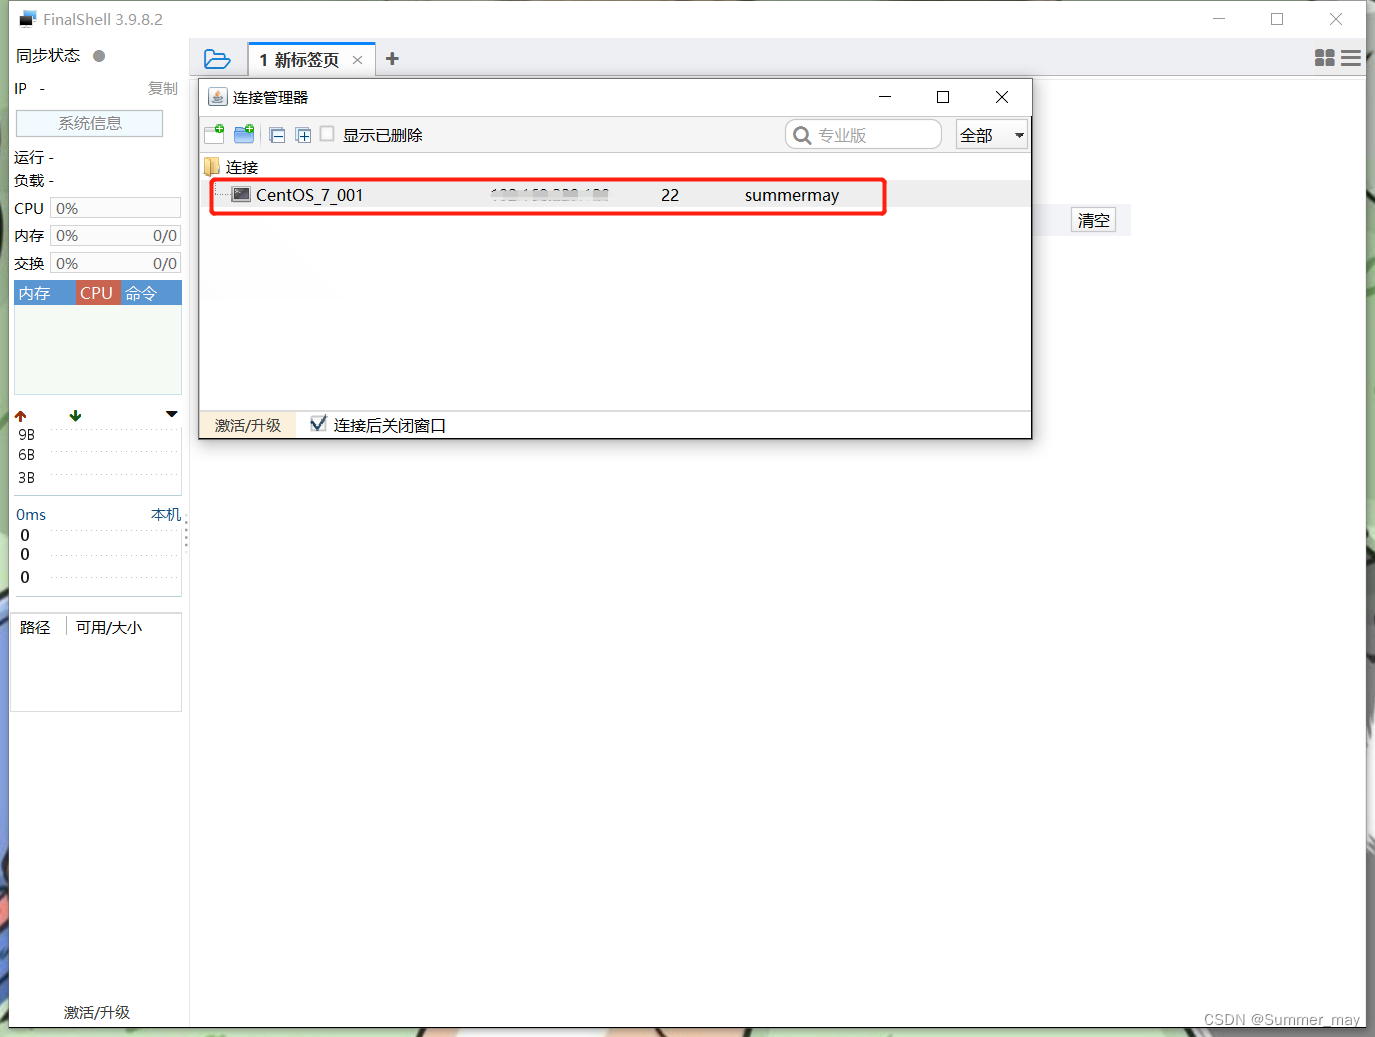Click port 22 in the CentOS_7_001 row
The height and width of the screenshot is (1037, 1375).
click(x=670, y=195)
